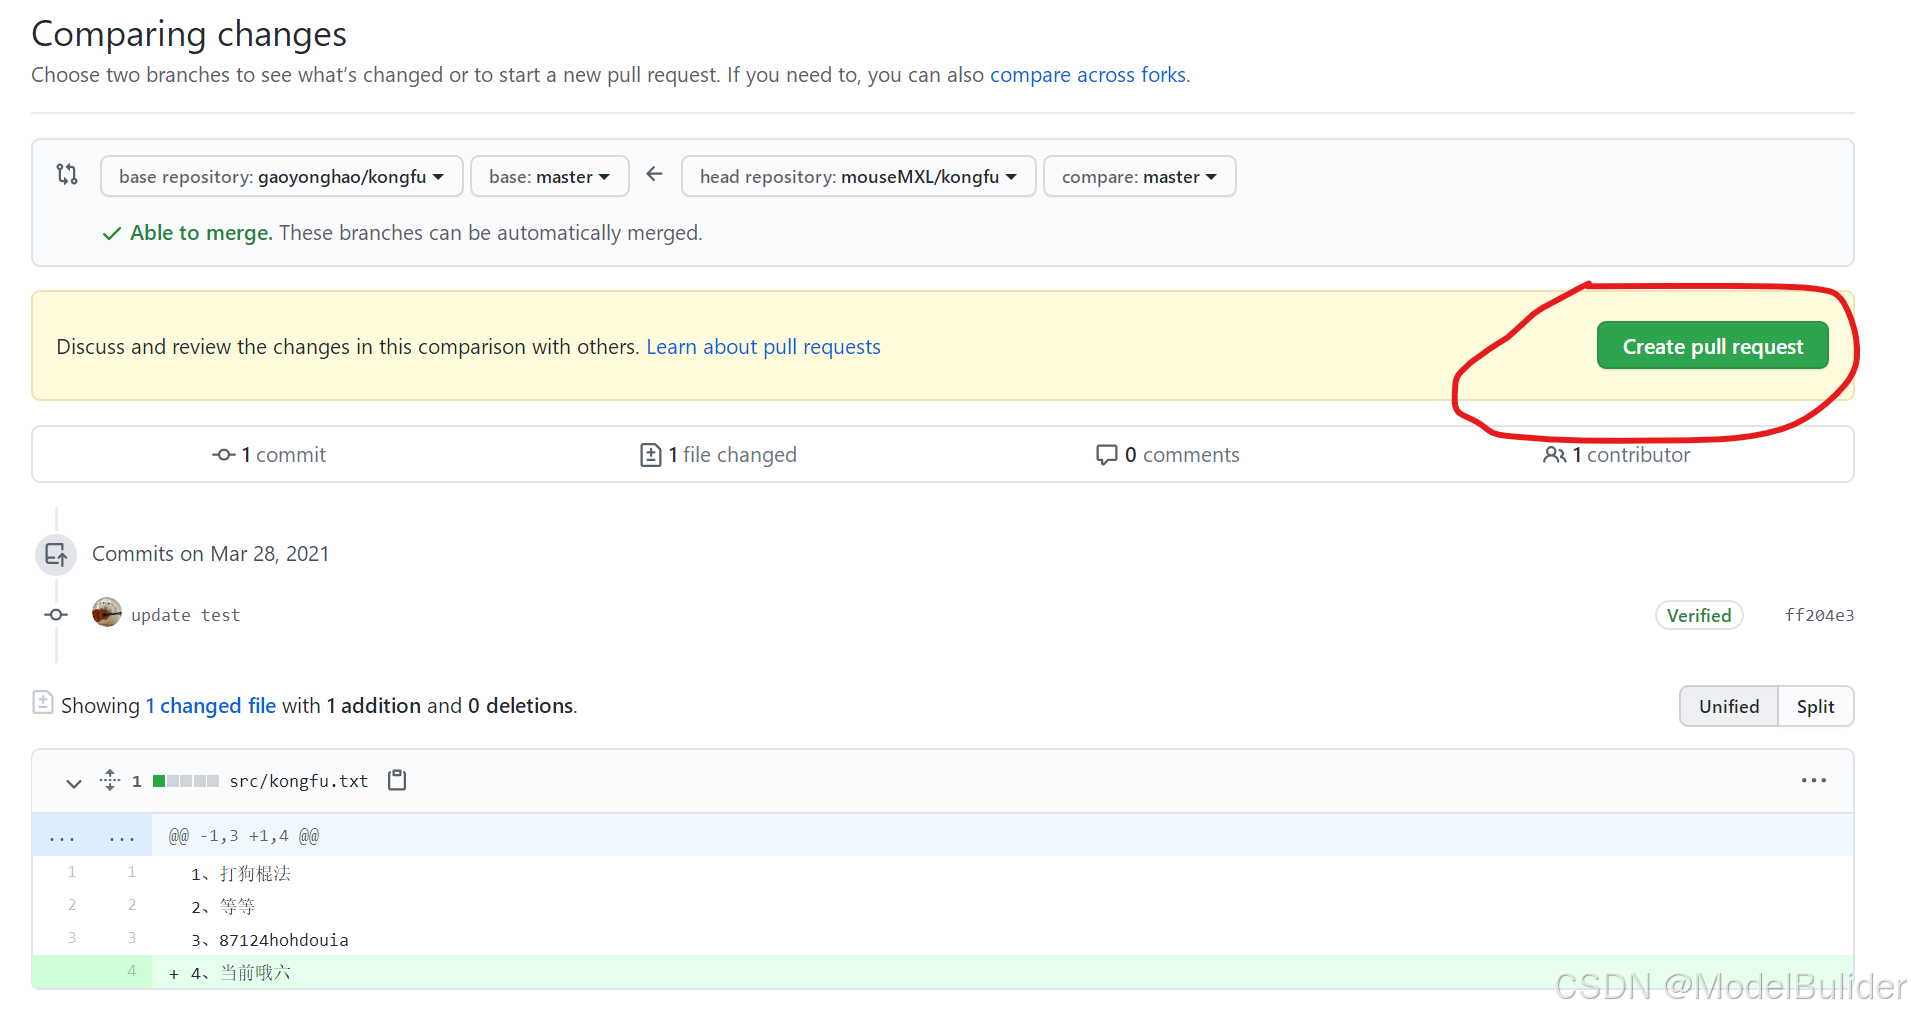Click the commit icon beside "1 commit"
The image size is (1911, 1018).
tap(223, 454)
